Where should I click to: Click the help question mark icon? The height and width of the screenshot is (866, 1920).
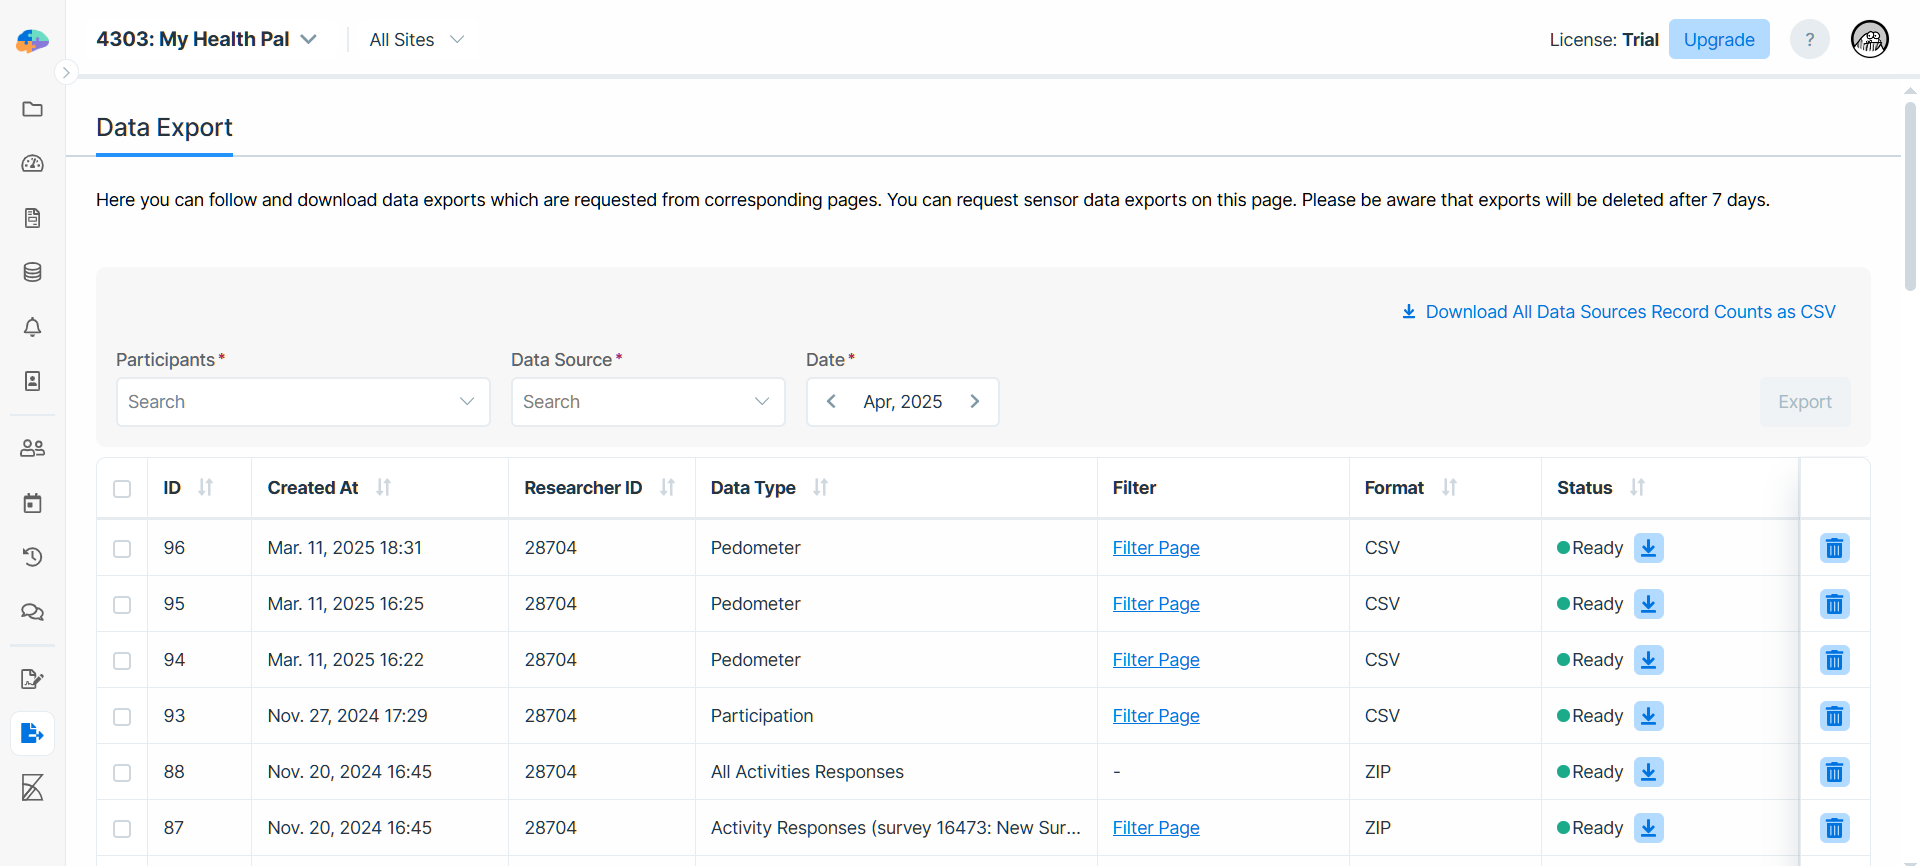[1809, 40]
